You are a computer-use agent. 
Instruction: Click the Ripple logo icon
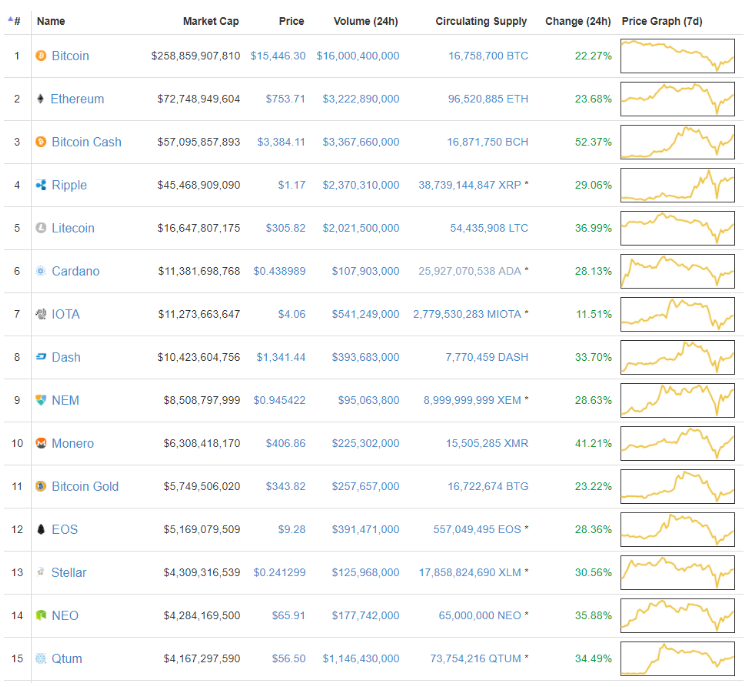[41, 185]
